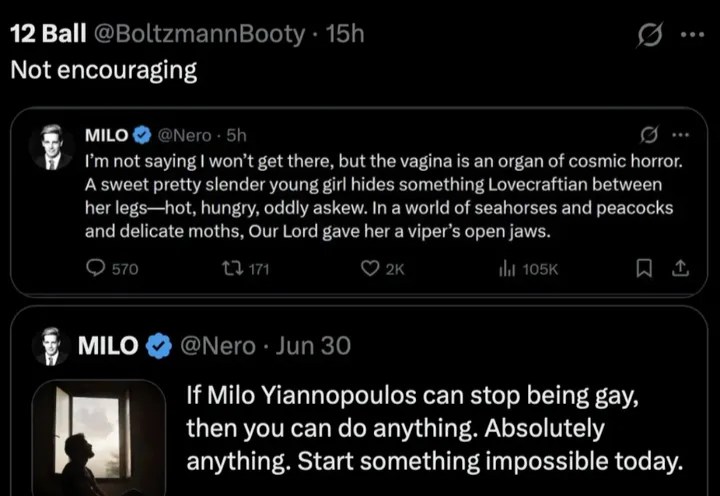720x496 pixels.
Task: Open the @BoltzmannBooty profile handle
Action: click(199, 34)
